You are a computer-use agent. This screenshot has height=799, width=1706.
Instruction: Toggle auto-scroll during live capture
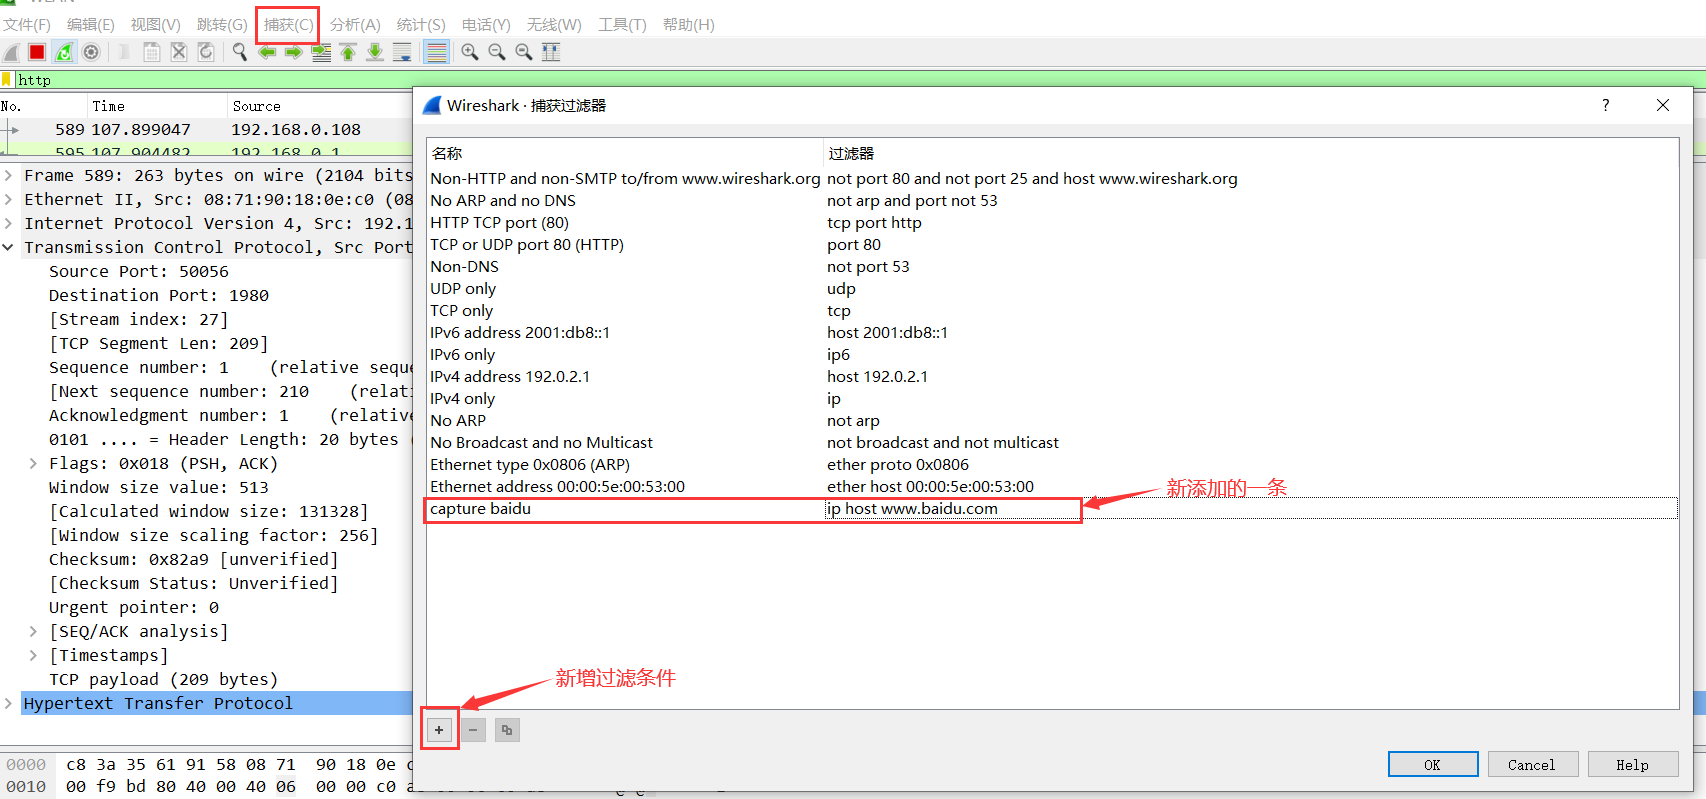402,52
